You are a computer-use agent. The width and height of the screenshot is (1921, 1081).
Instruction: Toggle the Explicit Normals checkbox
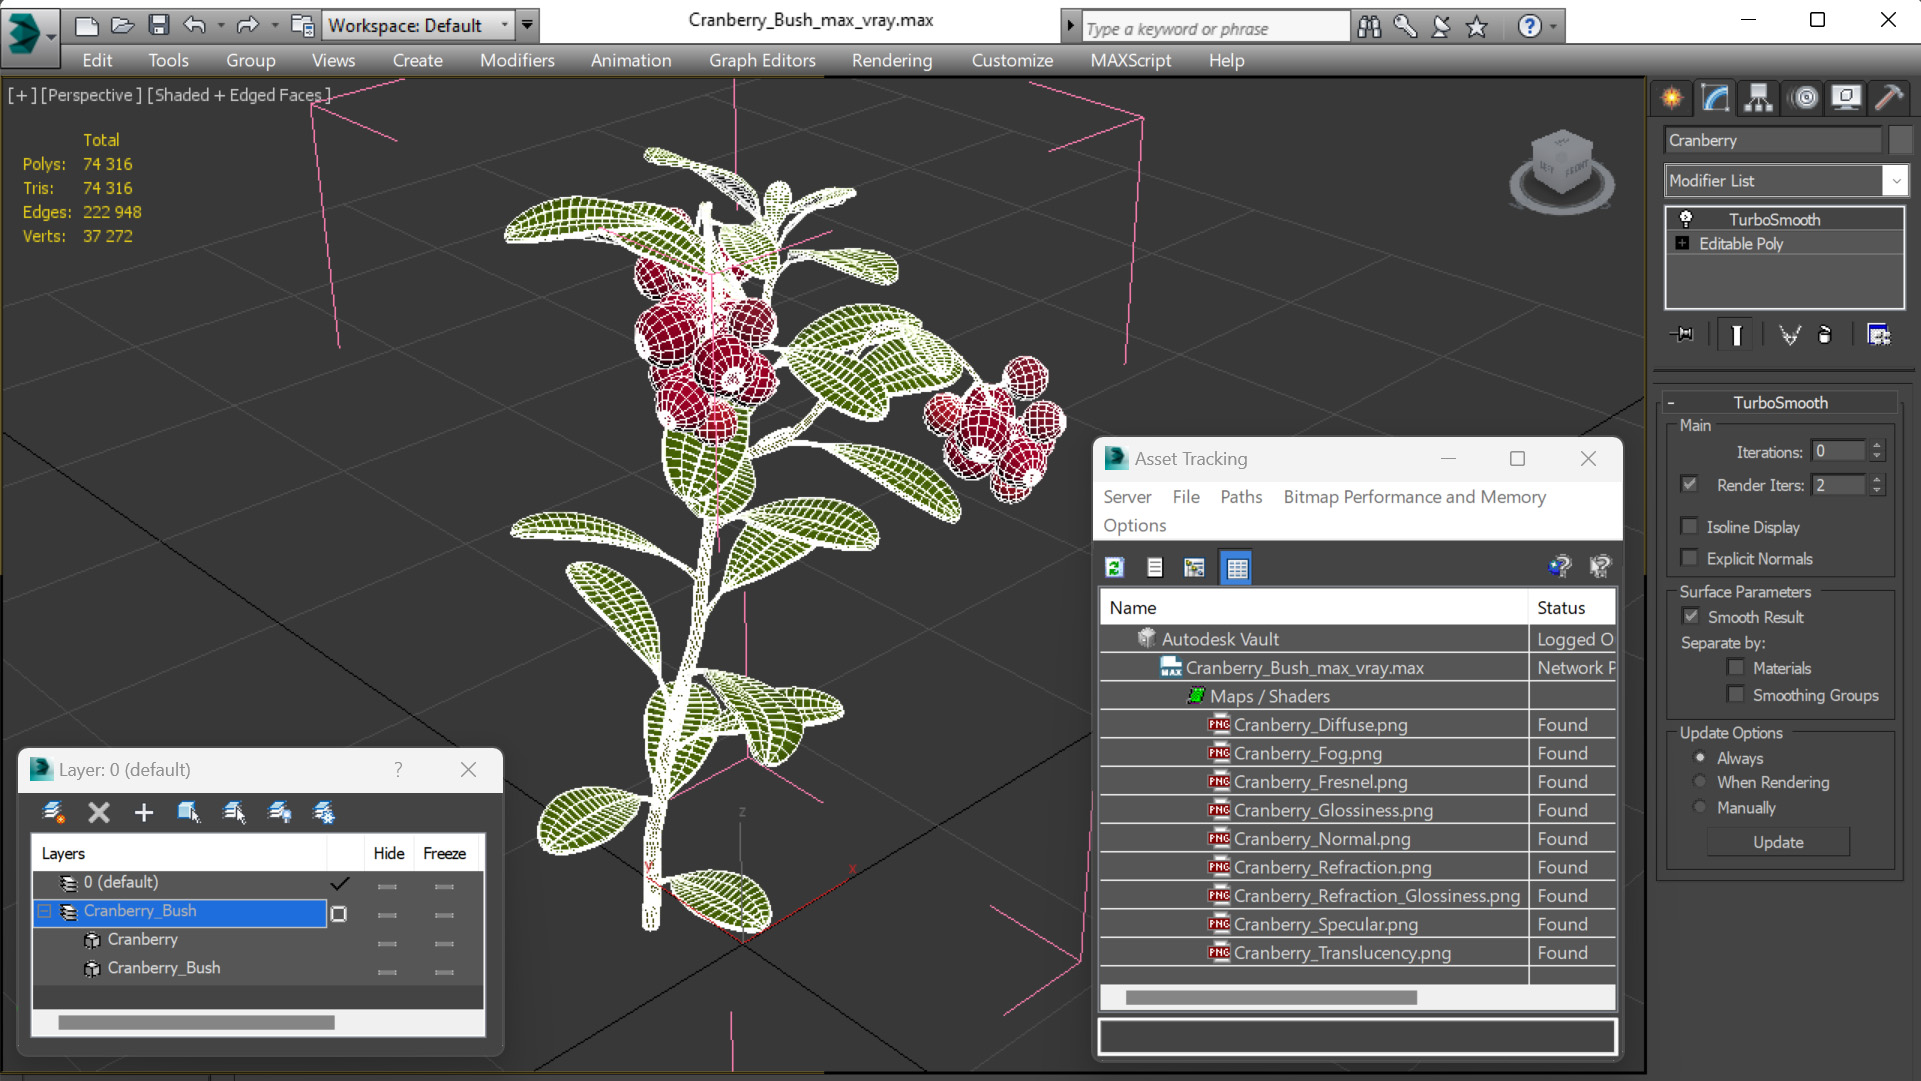(x=1690, y=558)
